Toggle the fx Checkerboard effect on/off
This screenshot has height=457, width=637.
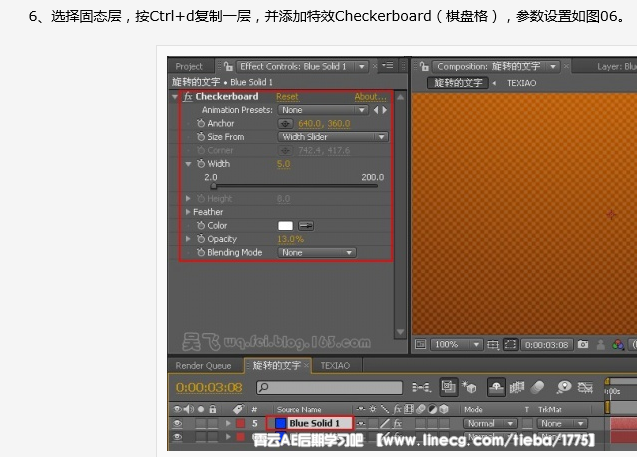[x=188, y=97]
